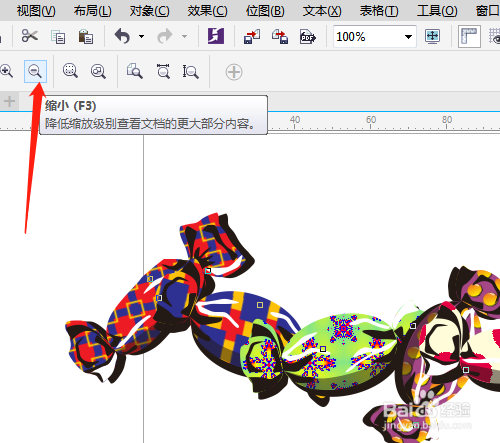The width and height of the screenshot is (500, 443).
Task: Click the Cut scissors icon
Action: pyautogui.click(x=30, y=36)
